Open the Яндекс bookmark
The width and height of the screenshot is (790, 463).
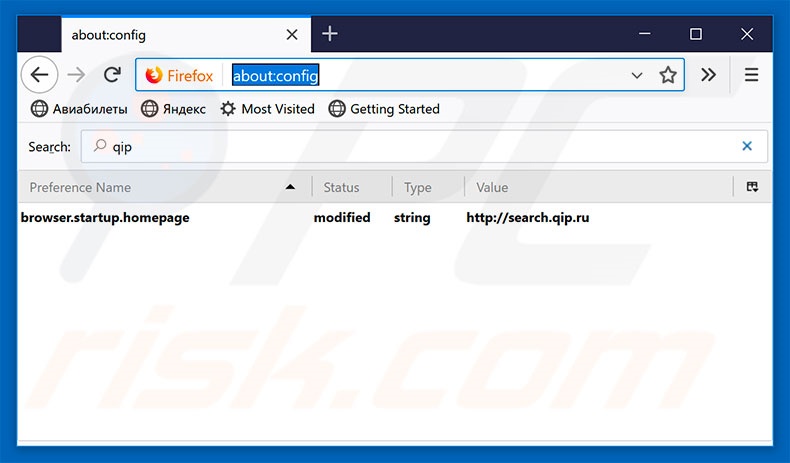coord(173,109)
